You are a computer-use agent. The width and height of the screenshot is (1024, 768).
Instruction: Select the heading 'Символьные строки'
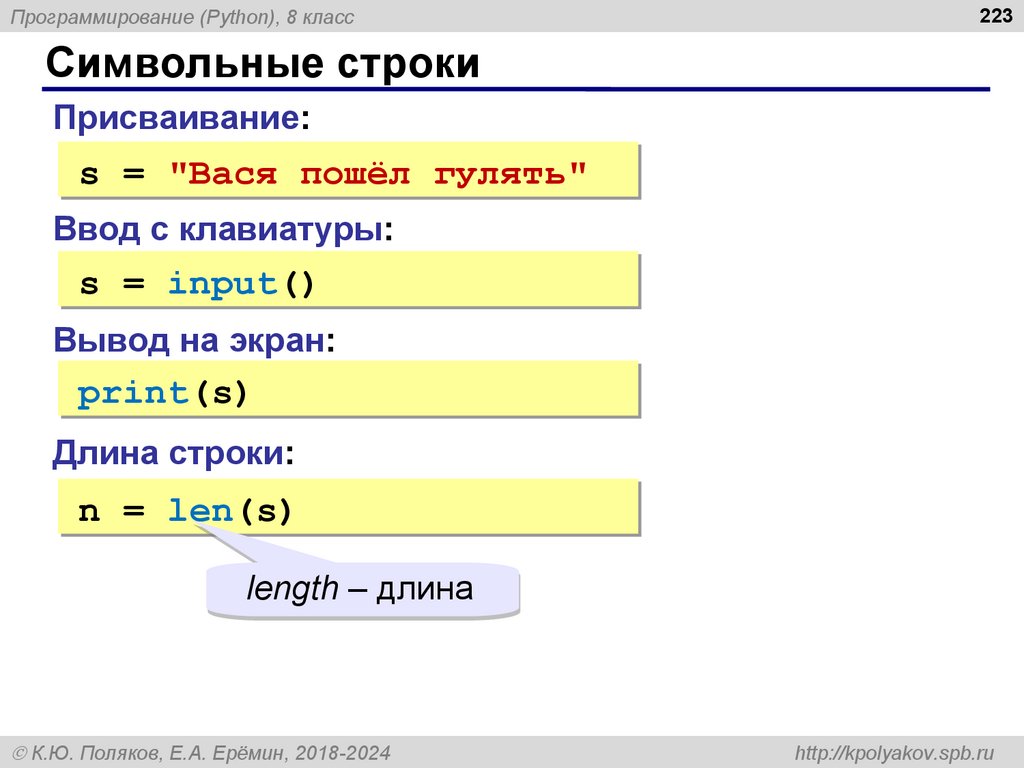point(263,63)
